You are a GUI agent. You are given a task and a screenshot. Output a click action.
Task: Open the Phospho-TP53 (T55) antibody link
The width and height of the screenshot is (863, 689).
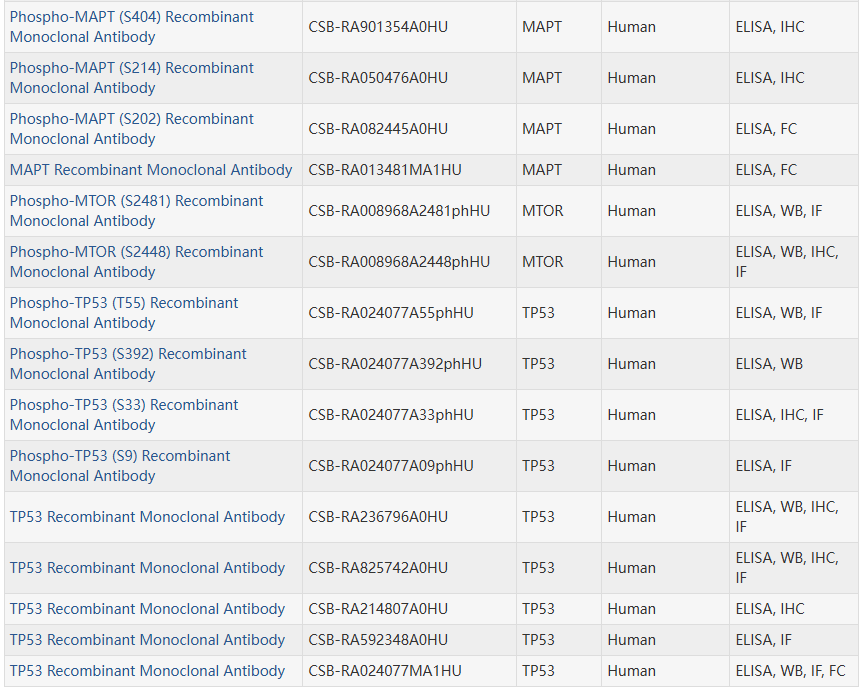[124, 303]
